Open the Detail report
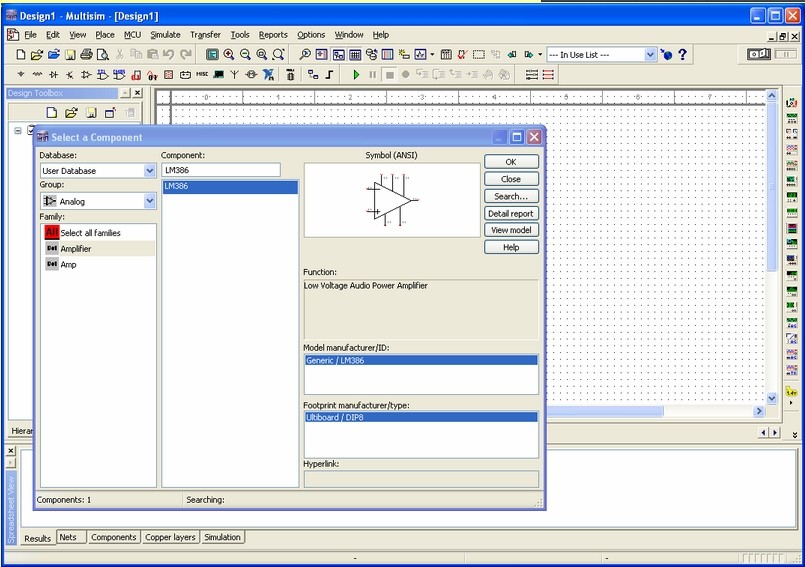Screen dimensions: 805x567 tap(511, 213)
